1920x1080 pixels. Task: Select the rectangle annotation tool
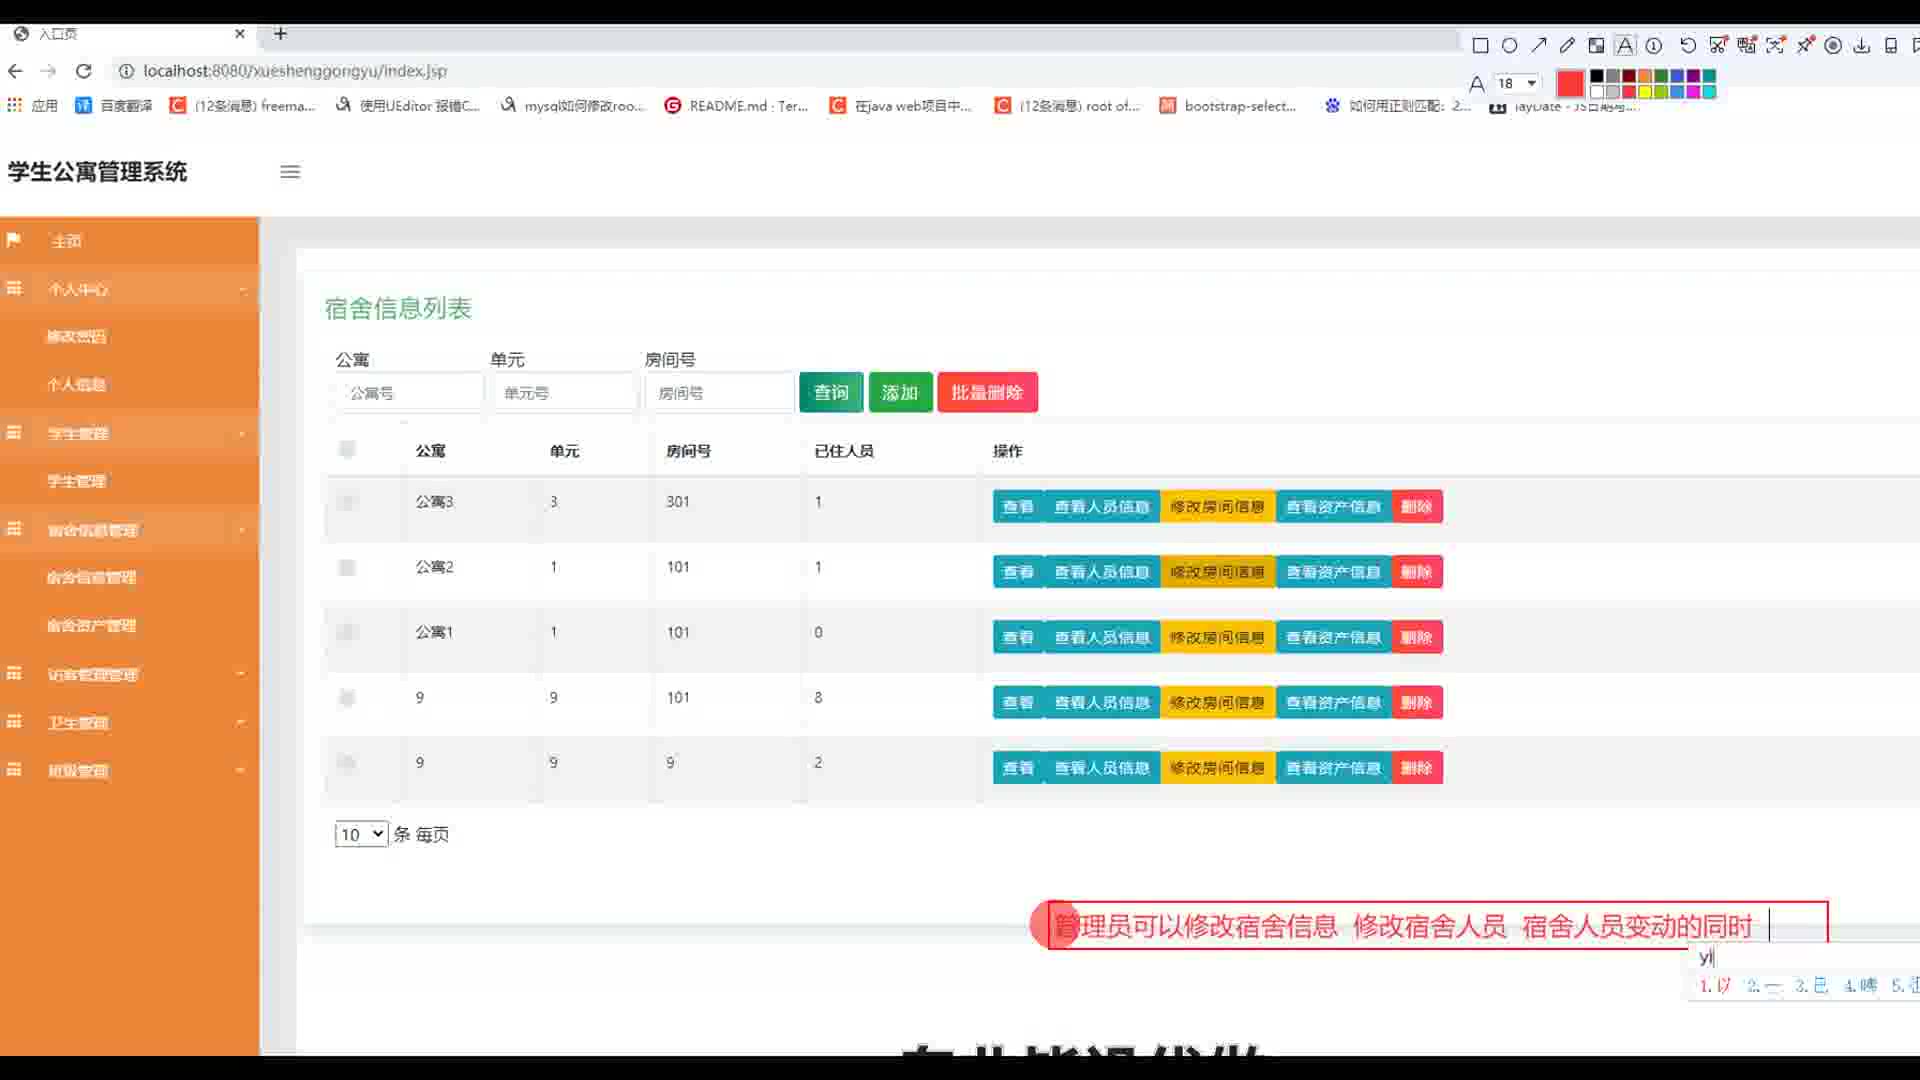[x=1480, y=46]
